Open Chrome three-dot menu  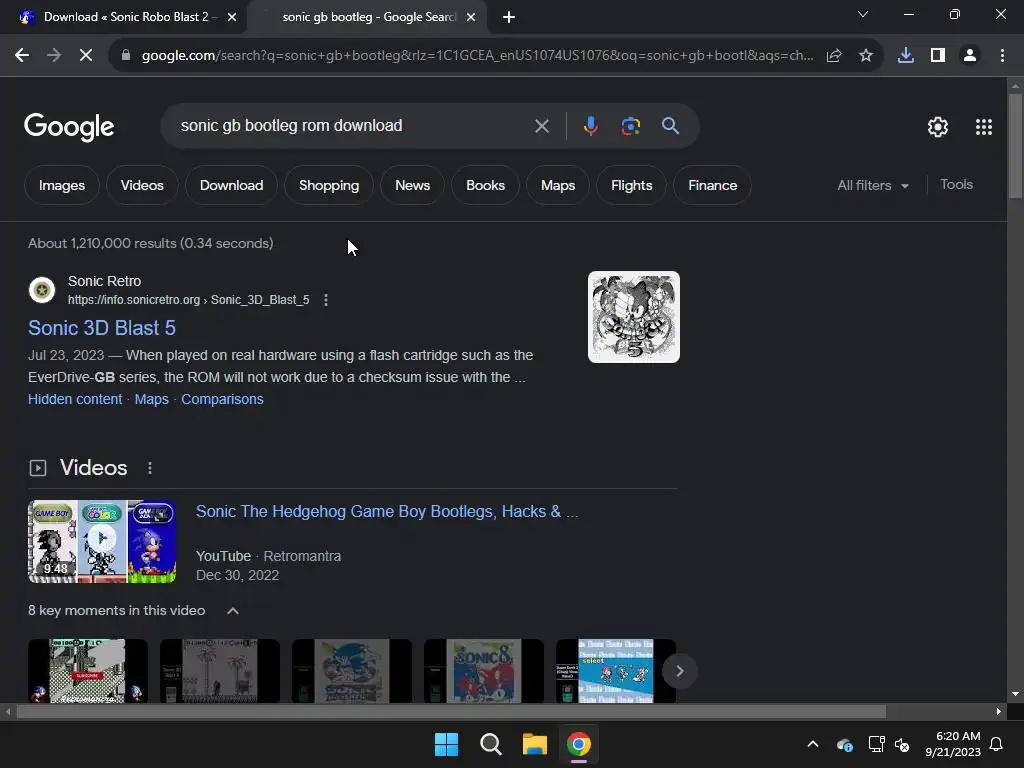(1002, 56)
